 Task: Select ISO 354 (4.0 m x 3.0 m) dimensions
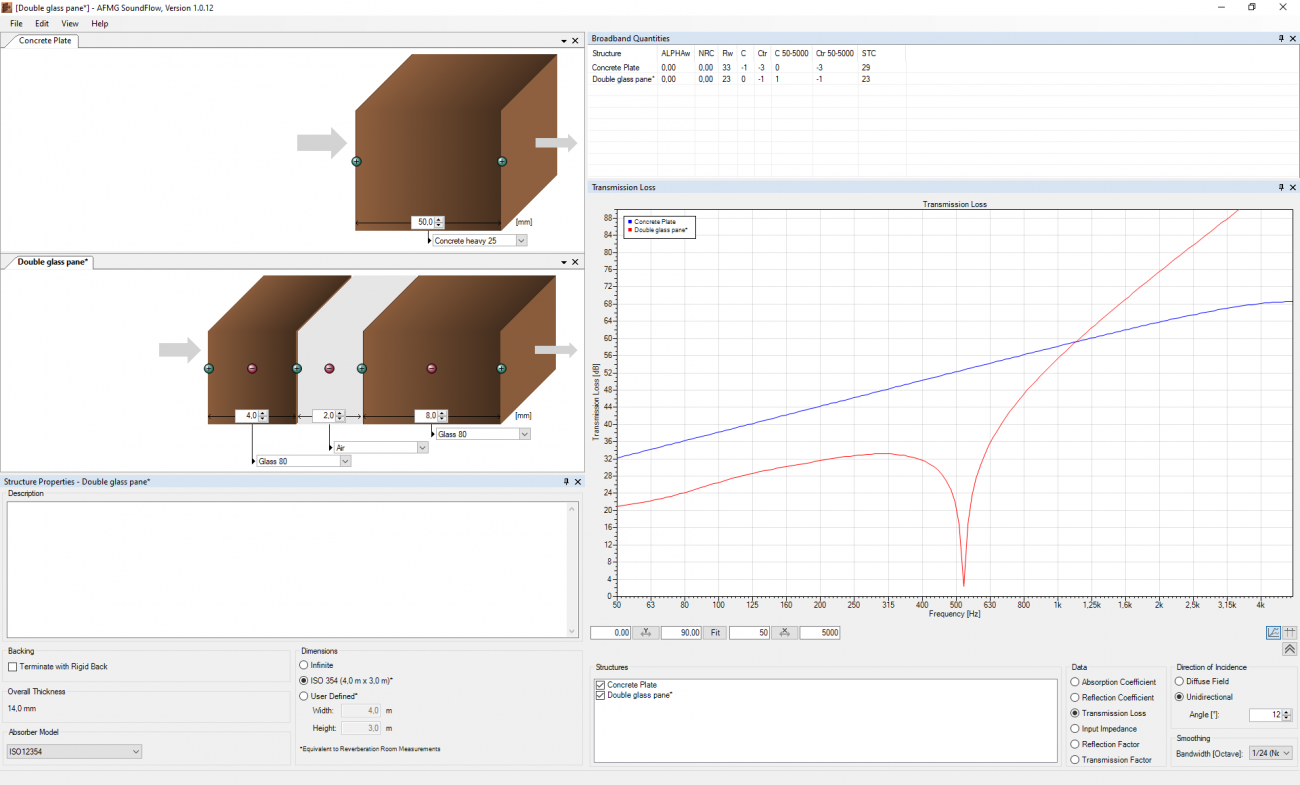click(x=304, y=680)
